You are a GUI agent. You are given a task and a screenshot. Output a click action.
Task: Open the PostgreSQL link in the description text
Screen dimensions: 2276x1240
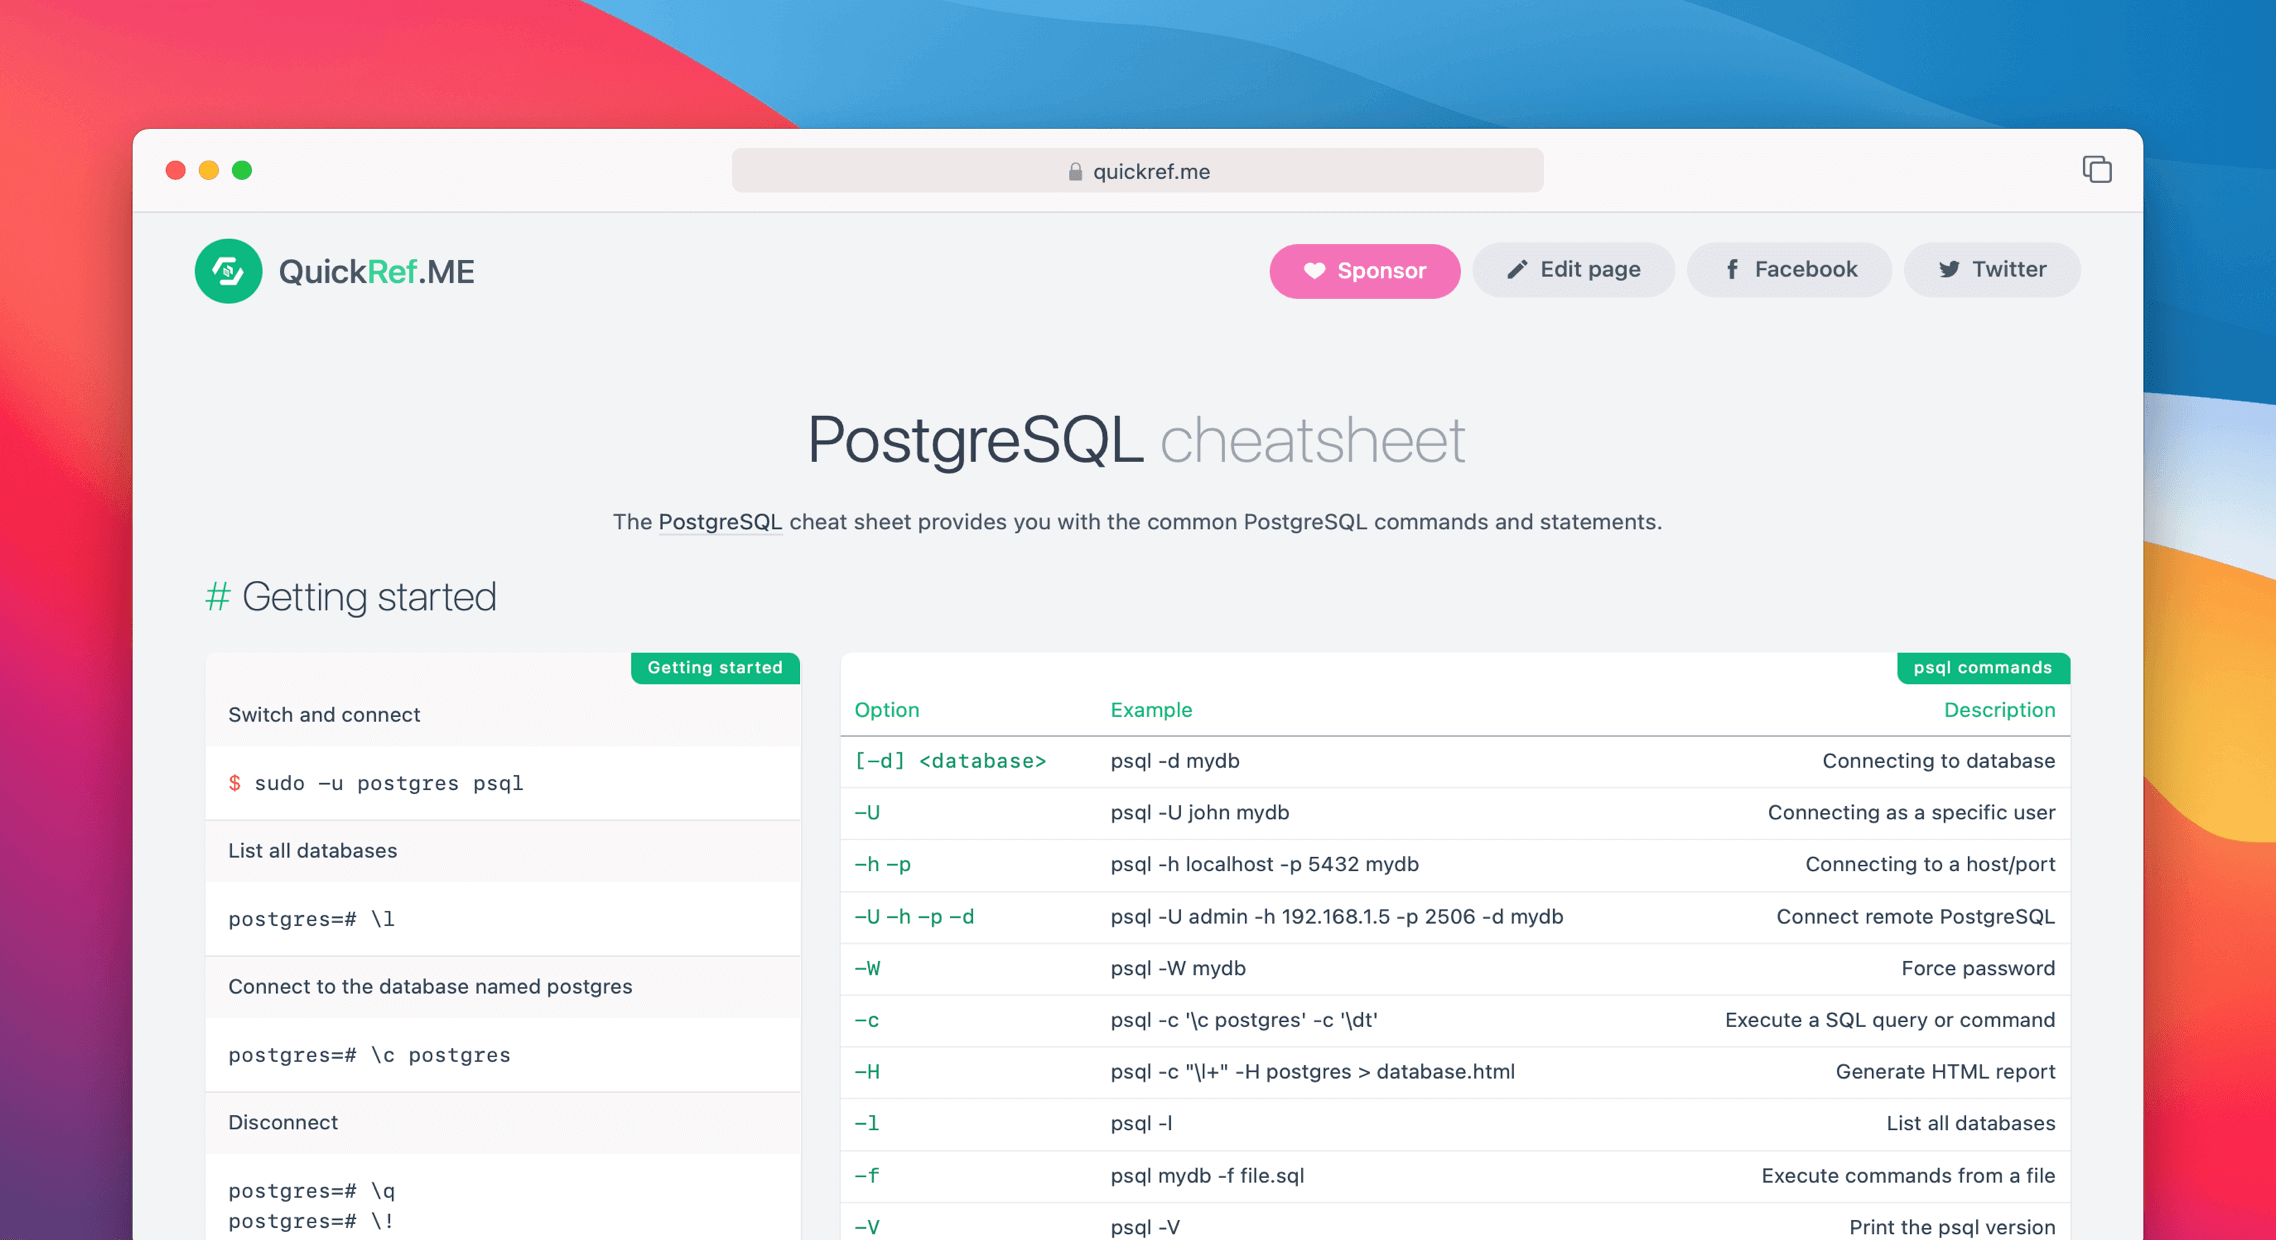720,522
